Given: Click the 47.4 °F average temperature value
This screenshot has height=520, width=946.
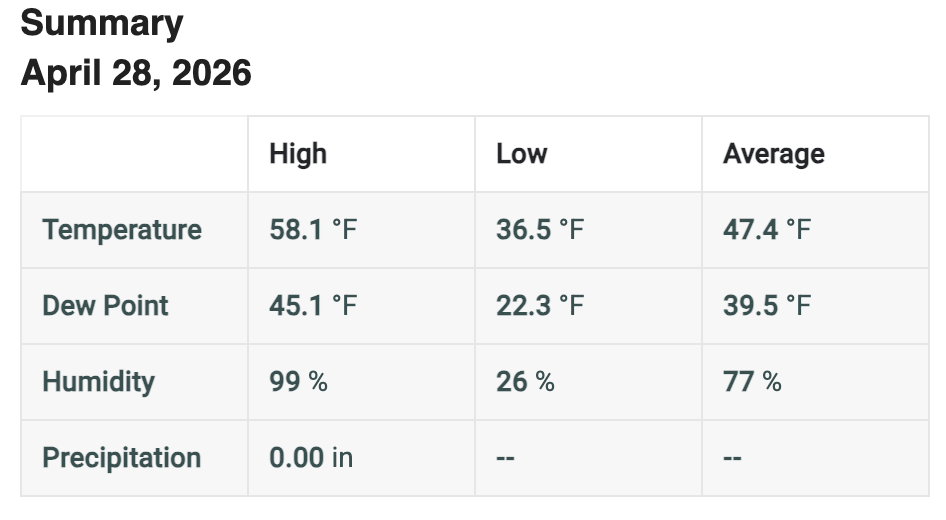Looking at the screenshot, I should click(x=767, y=230).
